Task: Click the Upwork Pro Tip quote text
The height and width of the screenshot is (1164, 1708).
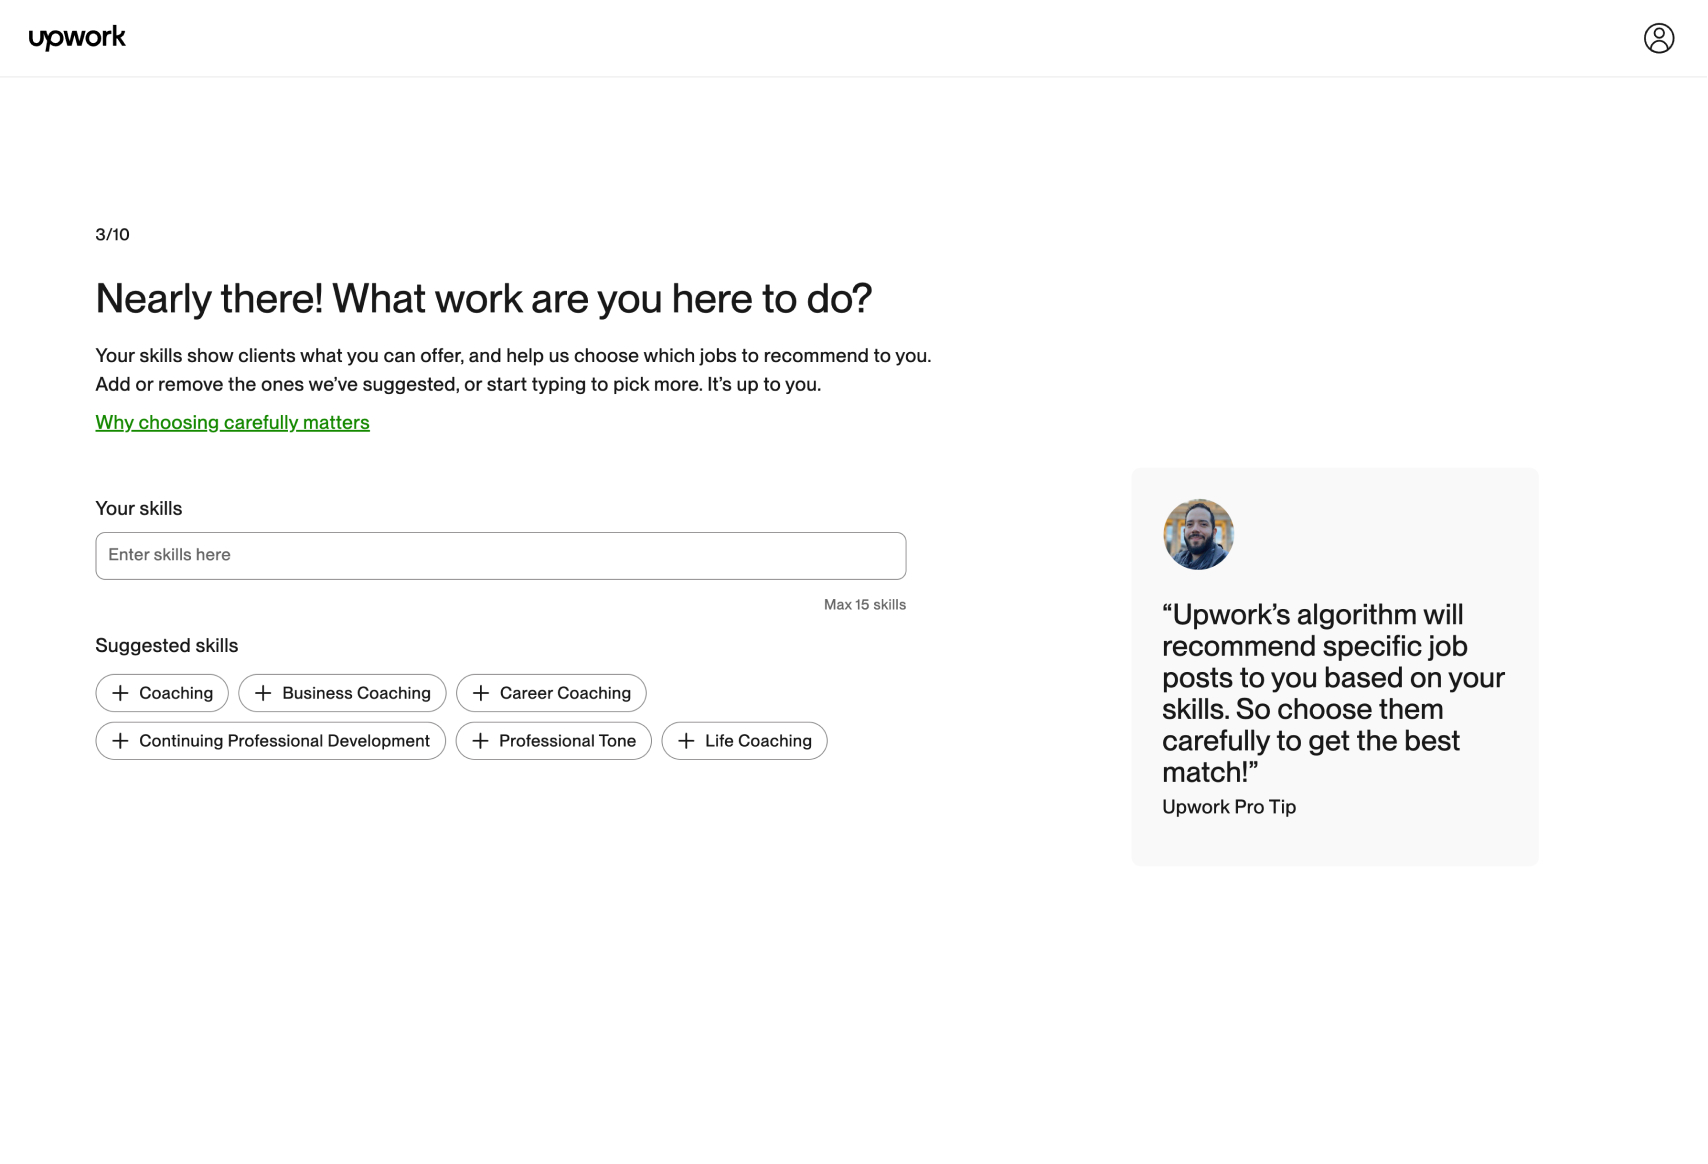Action: (1333, 693)
